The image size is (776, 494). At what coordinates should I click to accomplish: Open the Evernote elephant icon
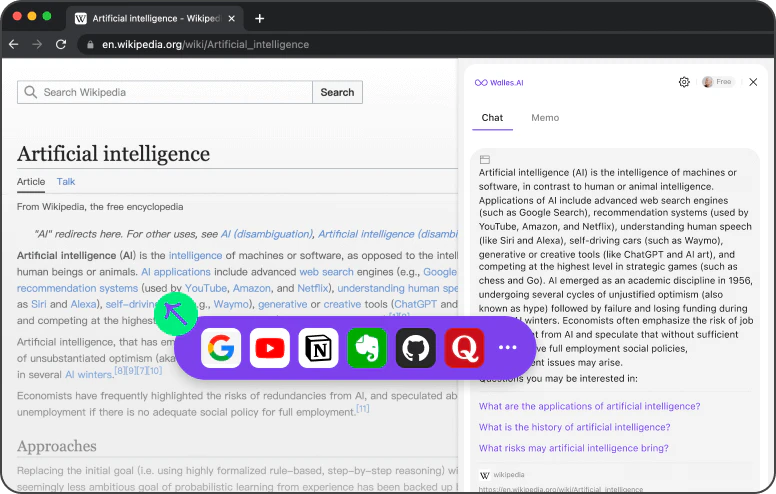point(367,348)
